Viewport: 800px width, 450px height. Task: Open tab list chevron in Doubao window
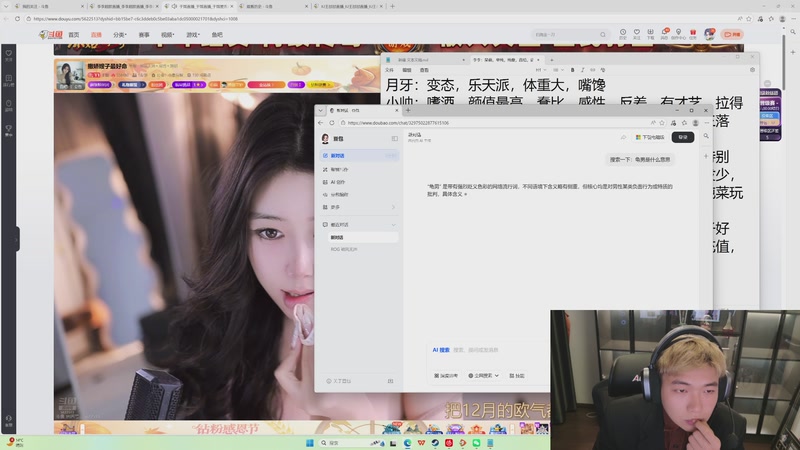[320, 110]
